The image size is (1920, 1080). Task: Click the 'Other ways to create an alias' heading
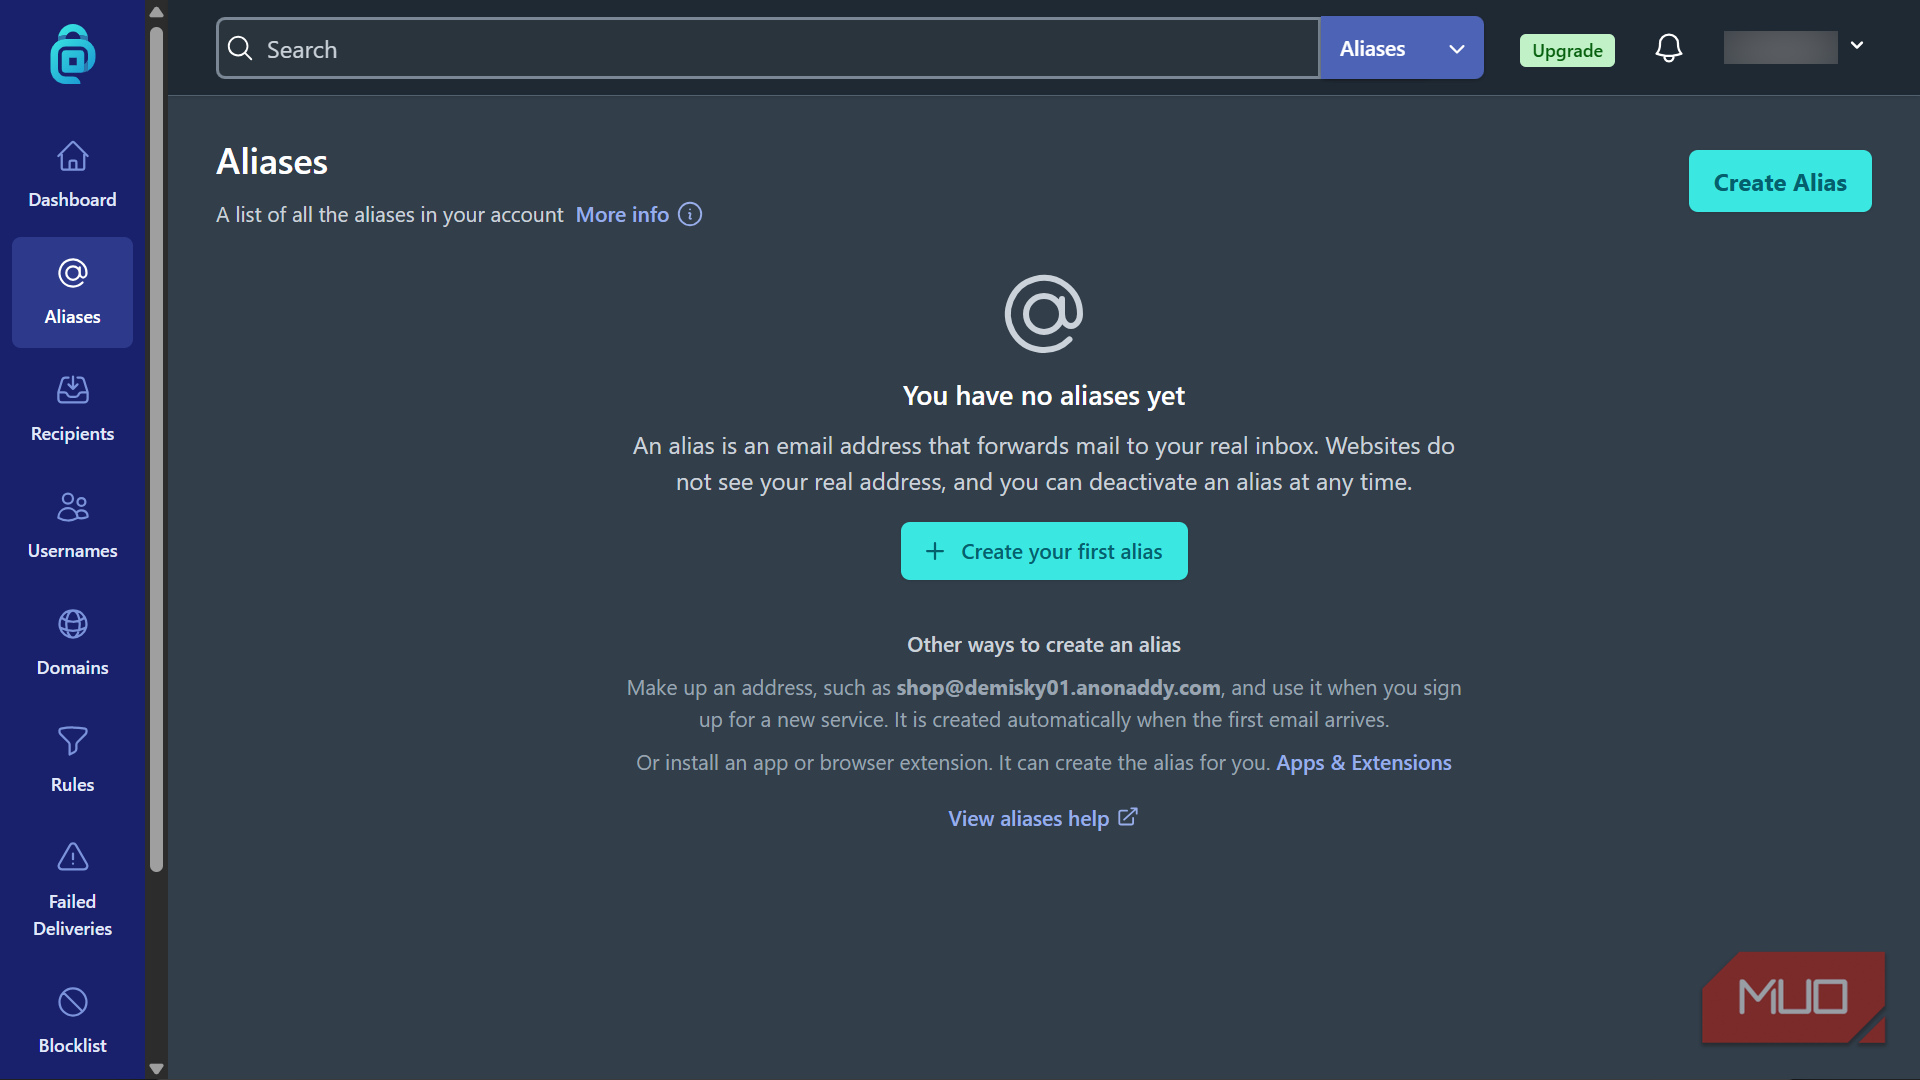[x=1044, y=645]
